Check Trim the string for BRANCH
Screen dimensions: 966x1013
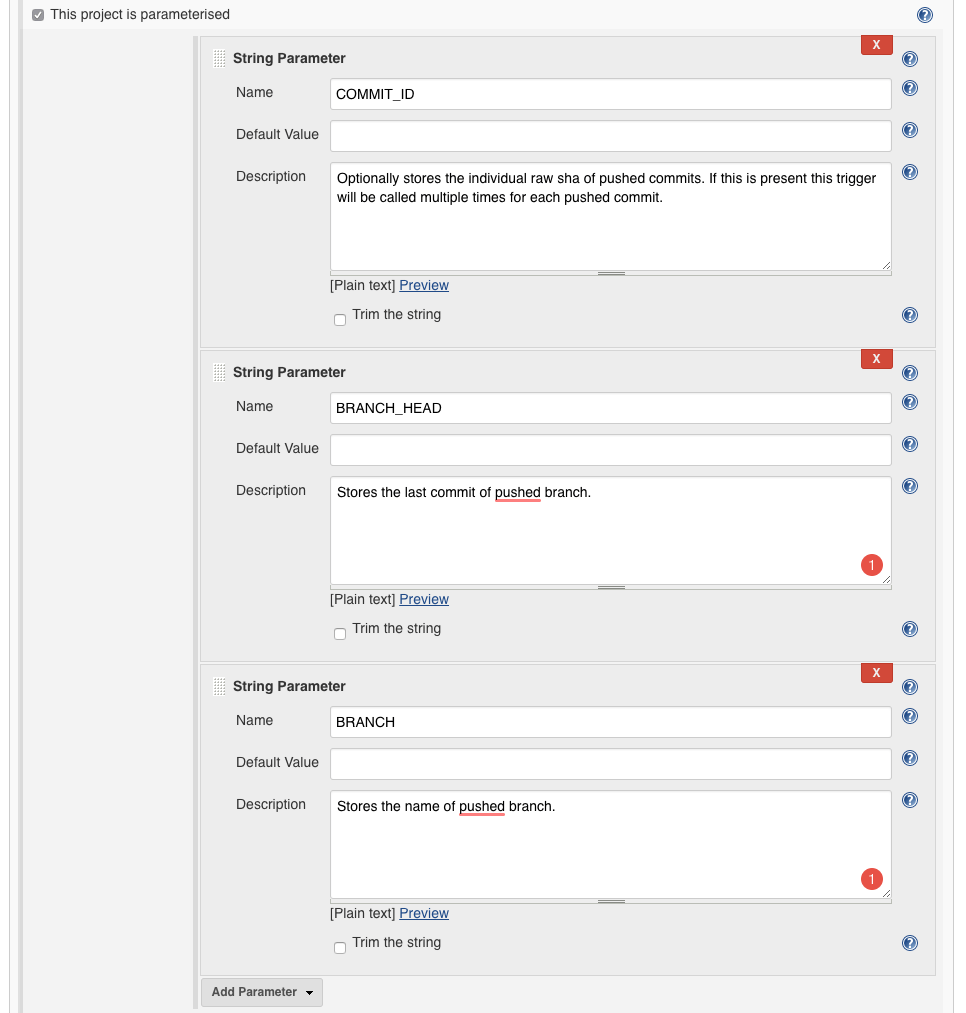pos(339,947)
